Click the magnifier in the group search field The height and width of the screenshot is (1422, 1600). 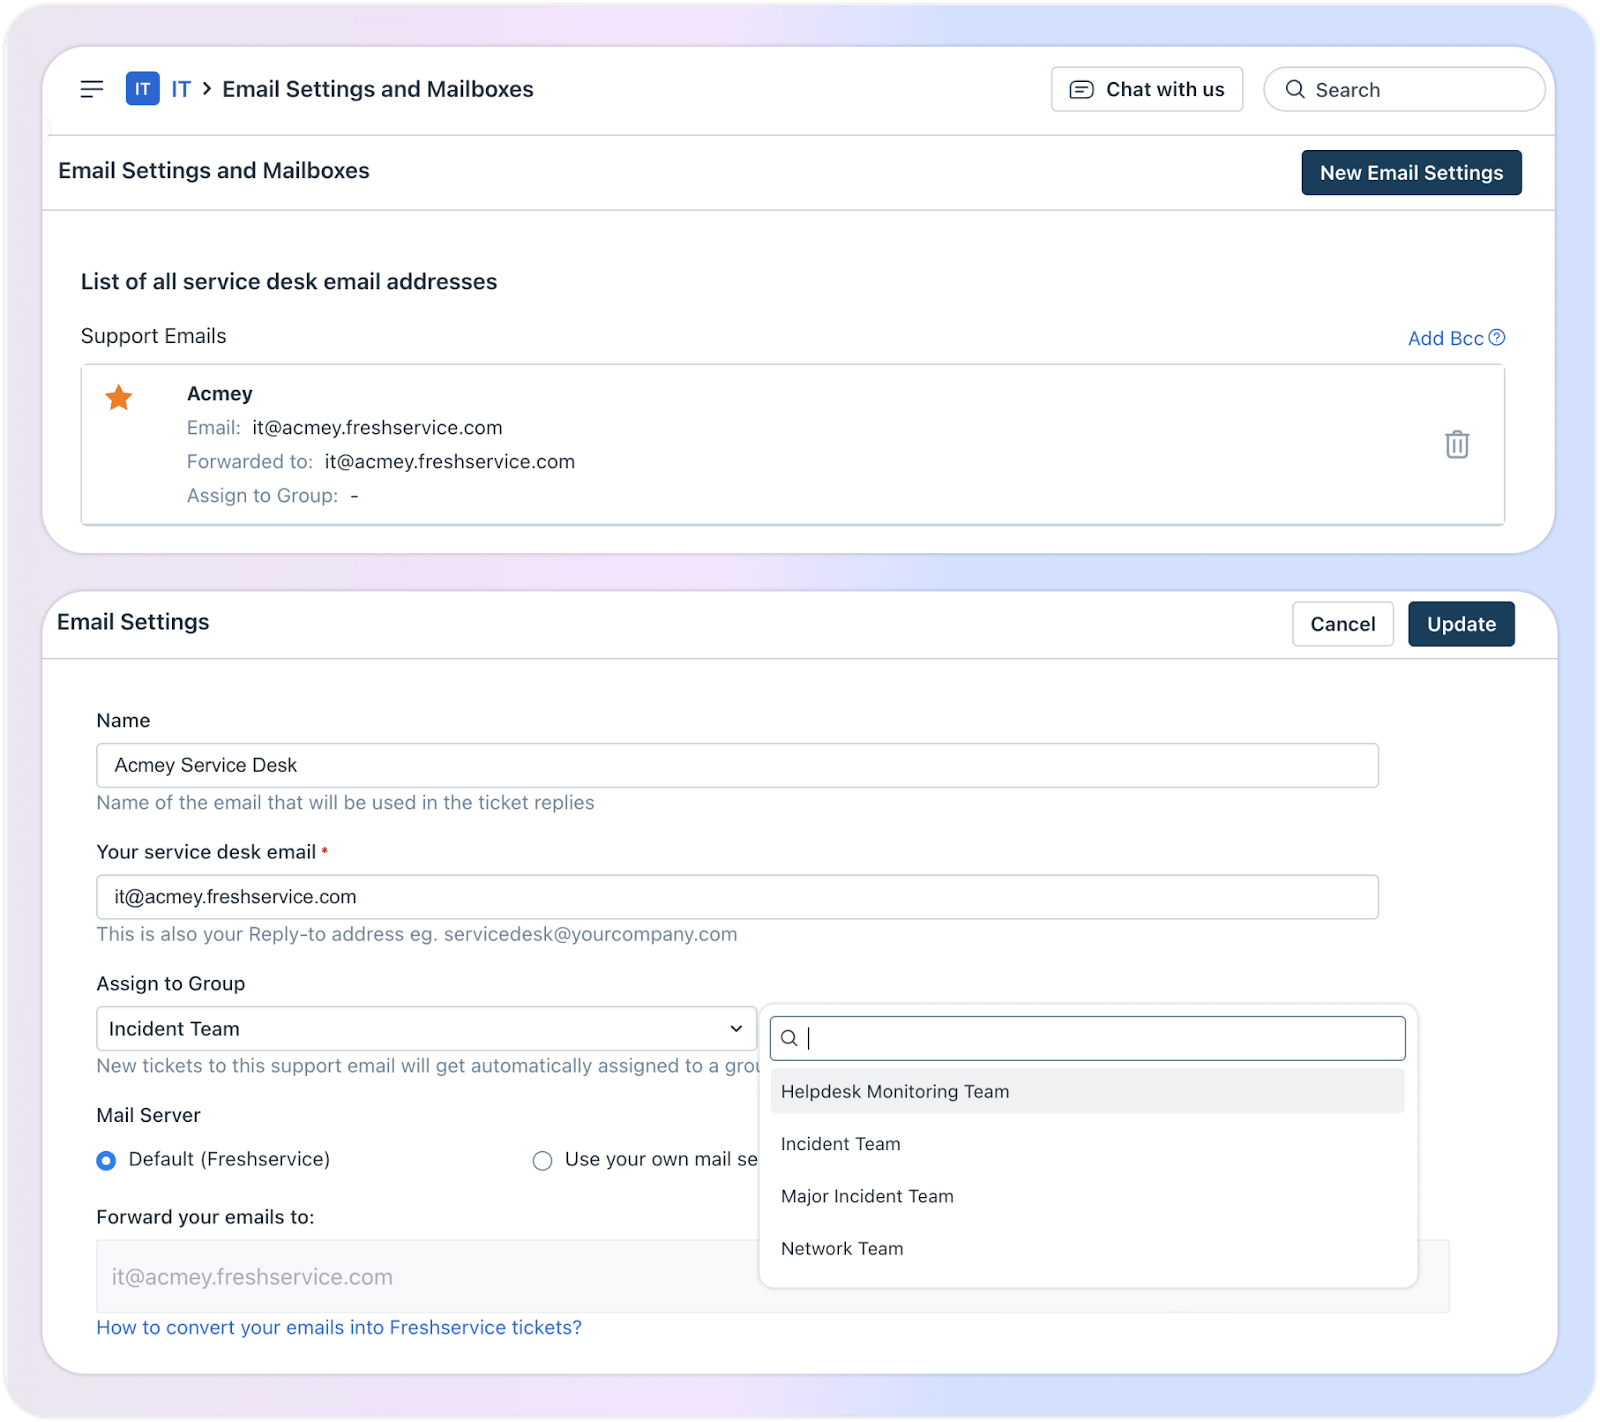coord(789,1038)
